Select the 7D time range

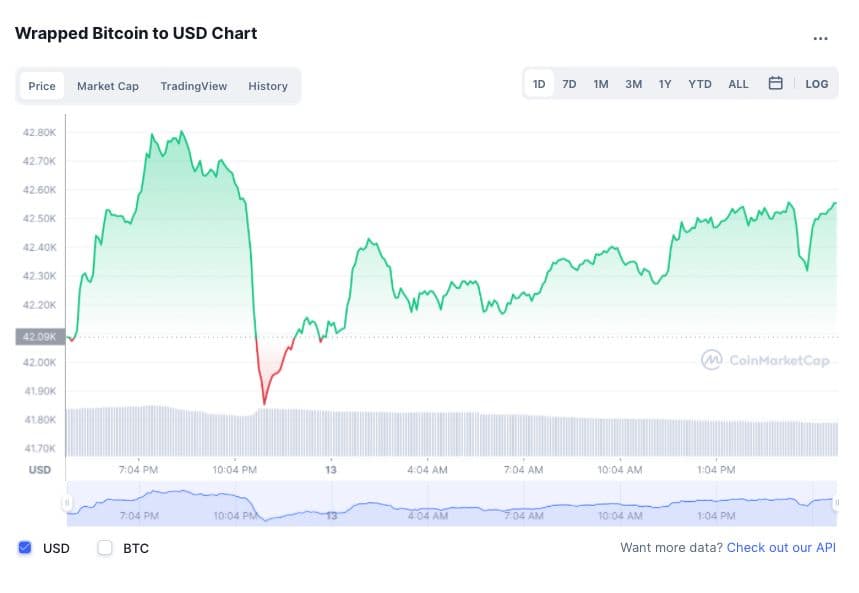pos(569,84)
